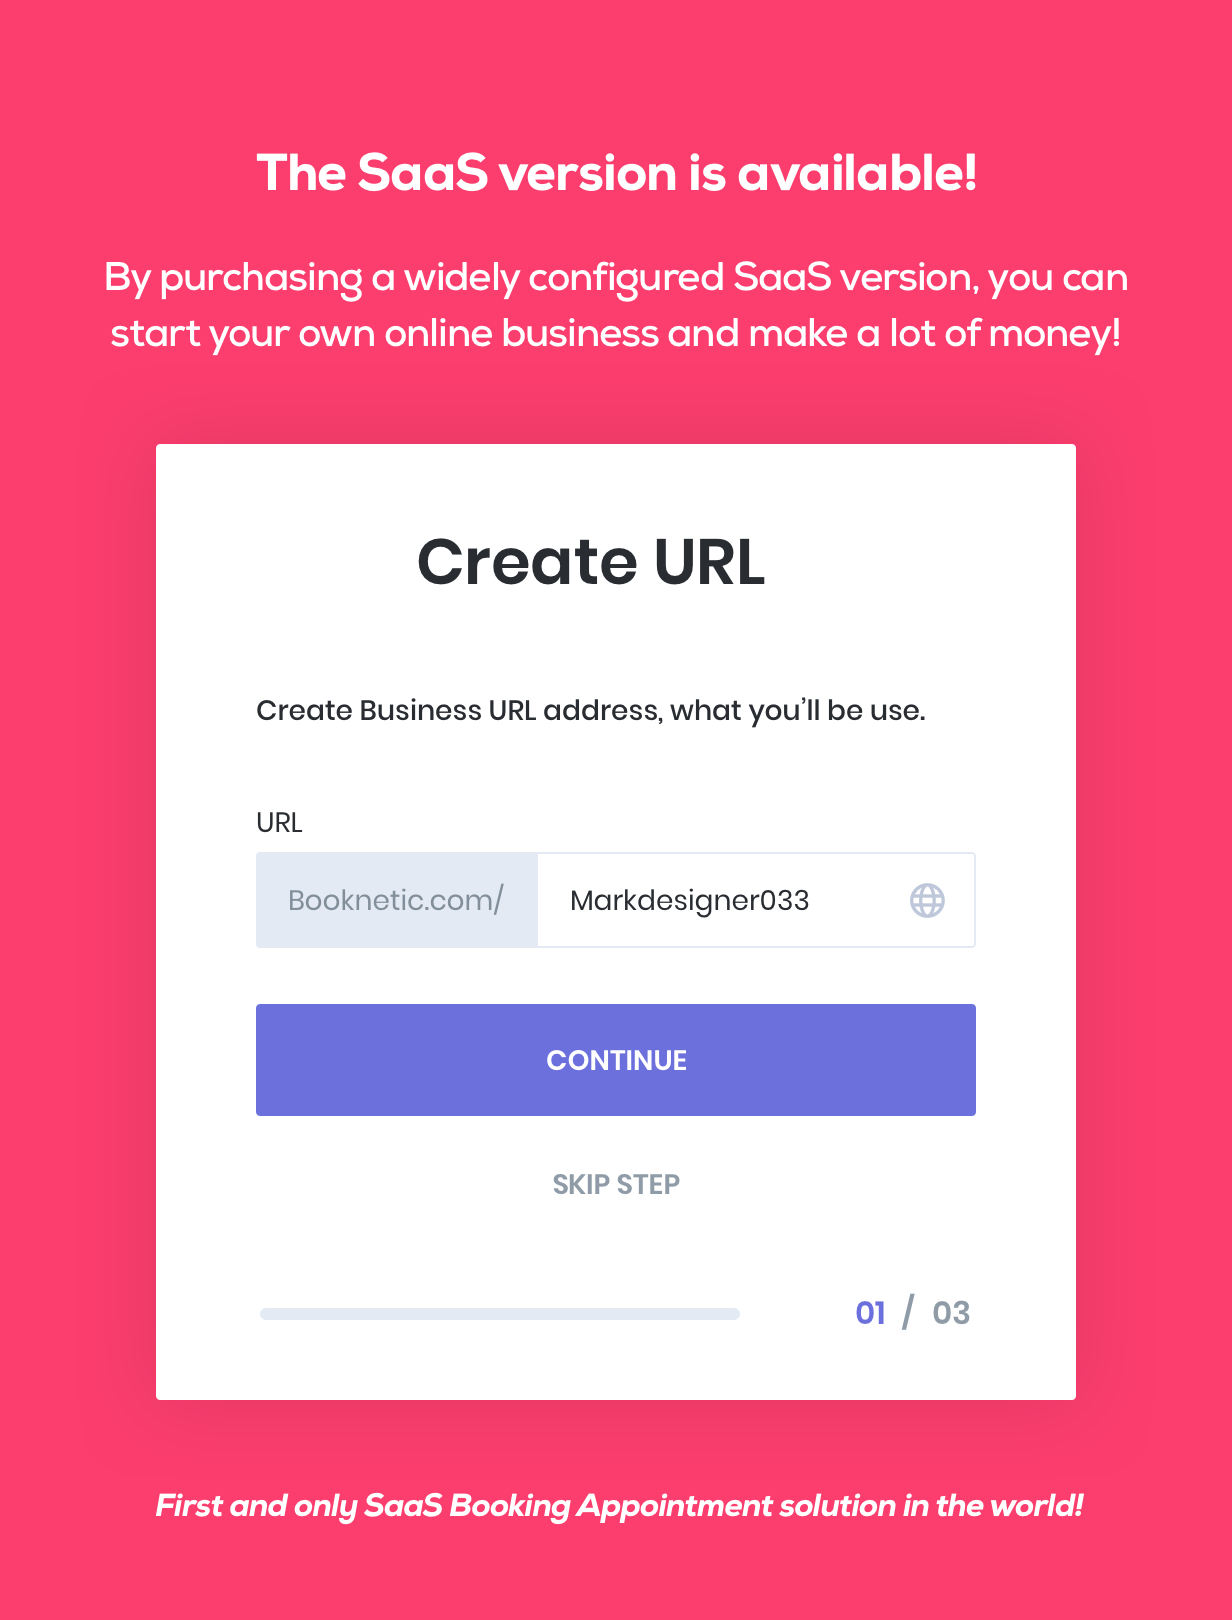Click the 'start your own online business' line
Image resolution: width=1232 pixels, height=1620 pixels.
(x=616, y=333)
